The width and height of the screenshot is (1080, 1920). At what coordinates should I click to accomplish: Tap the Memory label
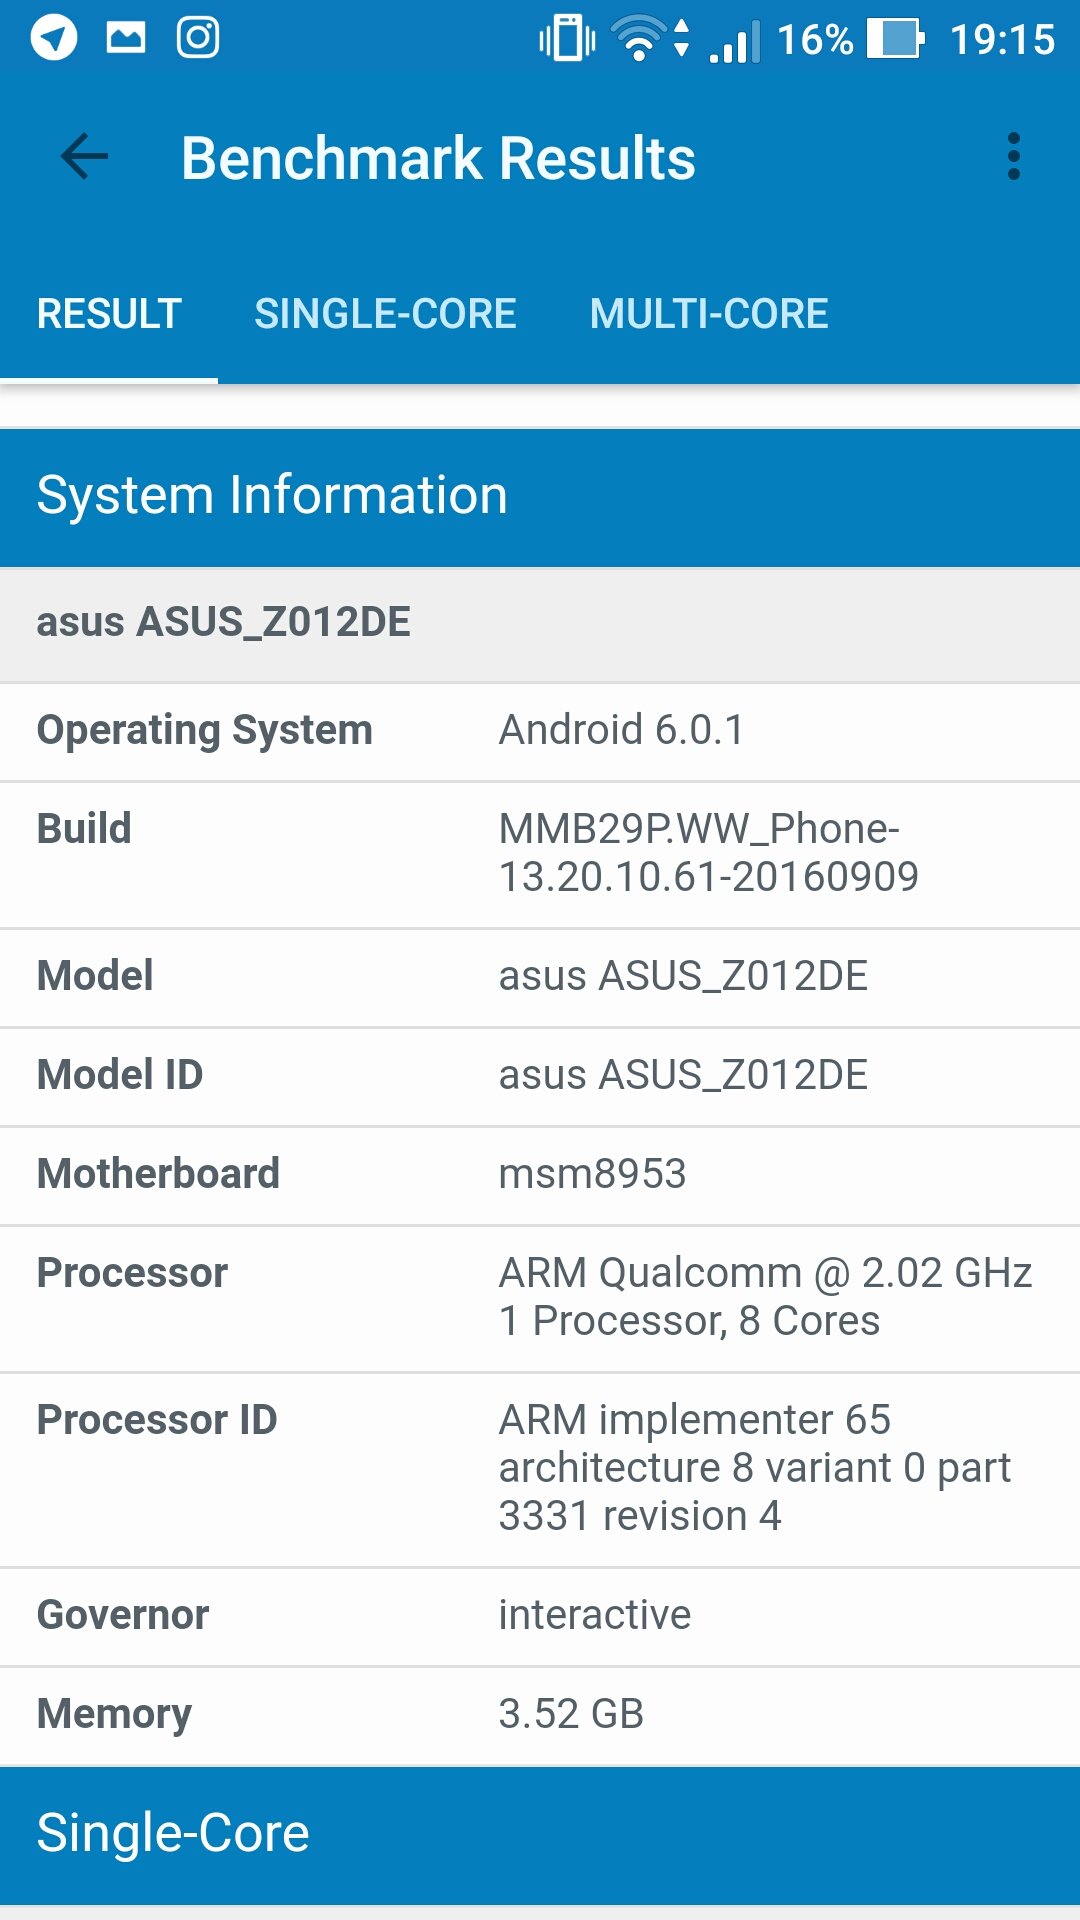tap(114, 1714)
